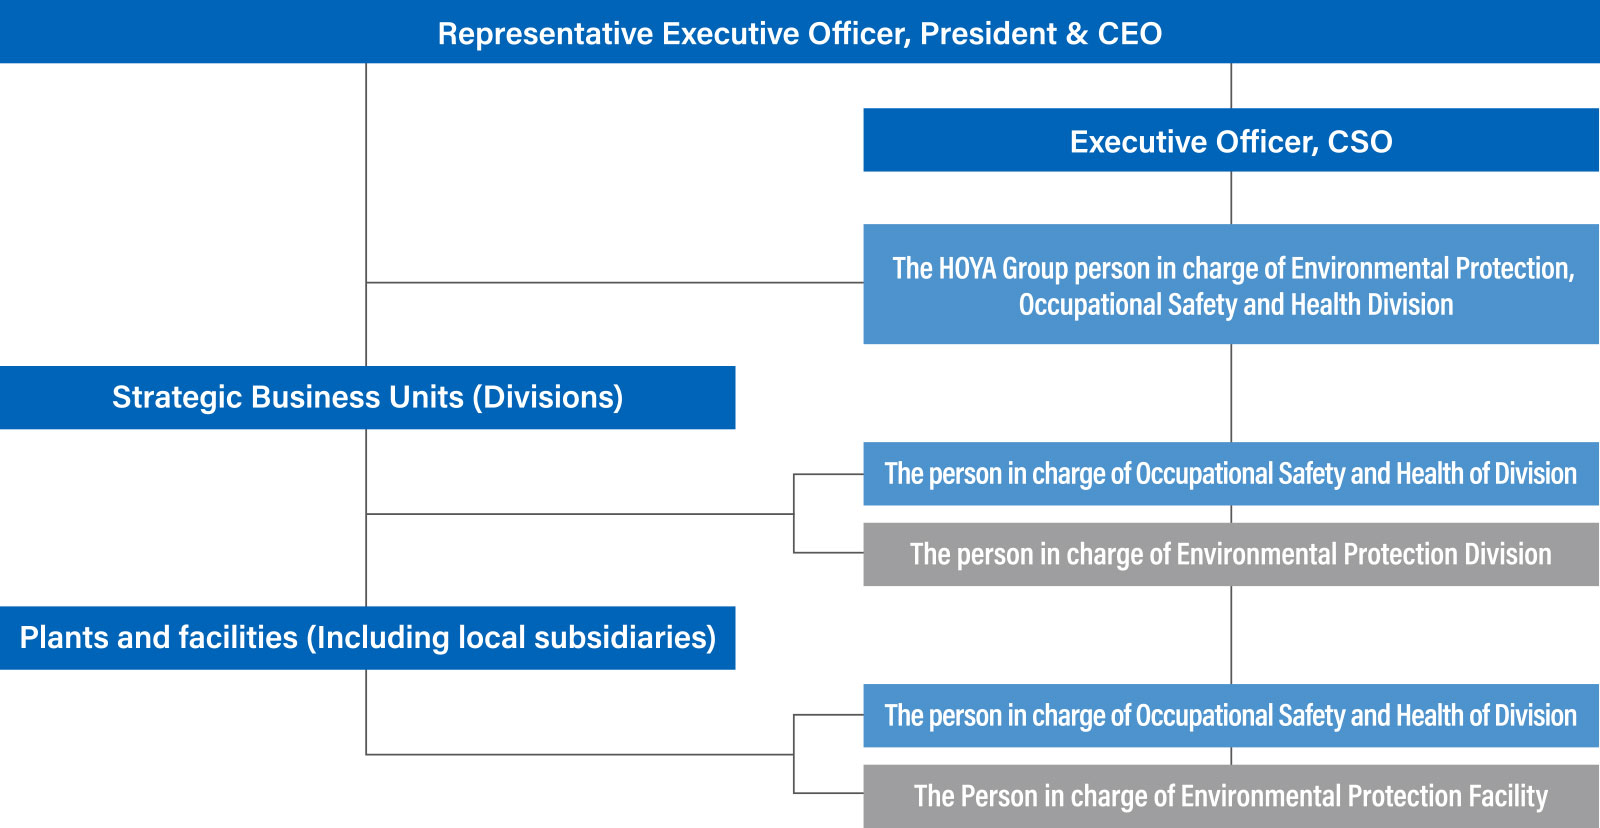Select Occupational Safety box linked to Plants and facilities
Screen dimensions: 1600x828
tap(1231, 716)
